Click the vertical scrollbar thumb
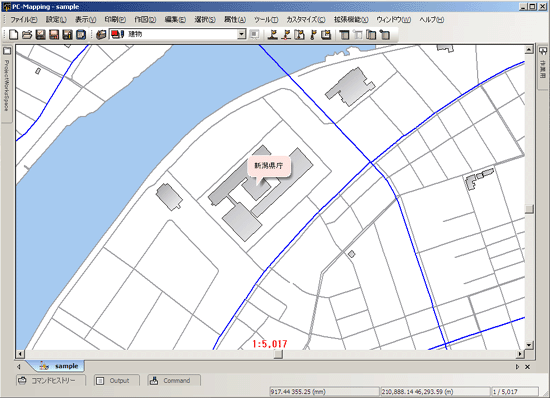Viewport: 550px width, 398px height. tap(529, 209)
